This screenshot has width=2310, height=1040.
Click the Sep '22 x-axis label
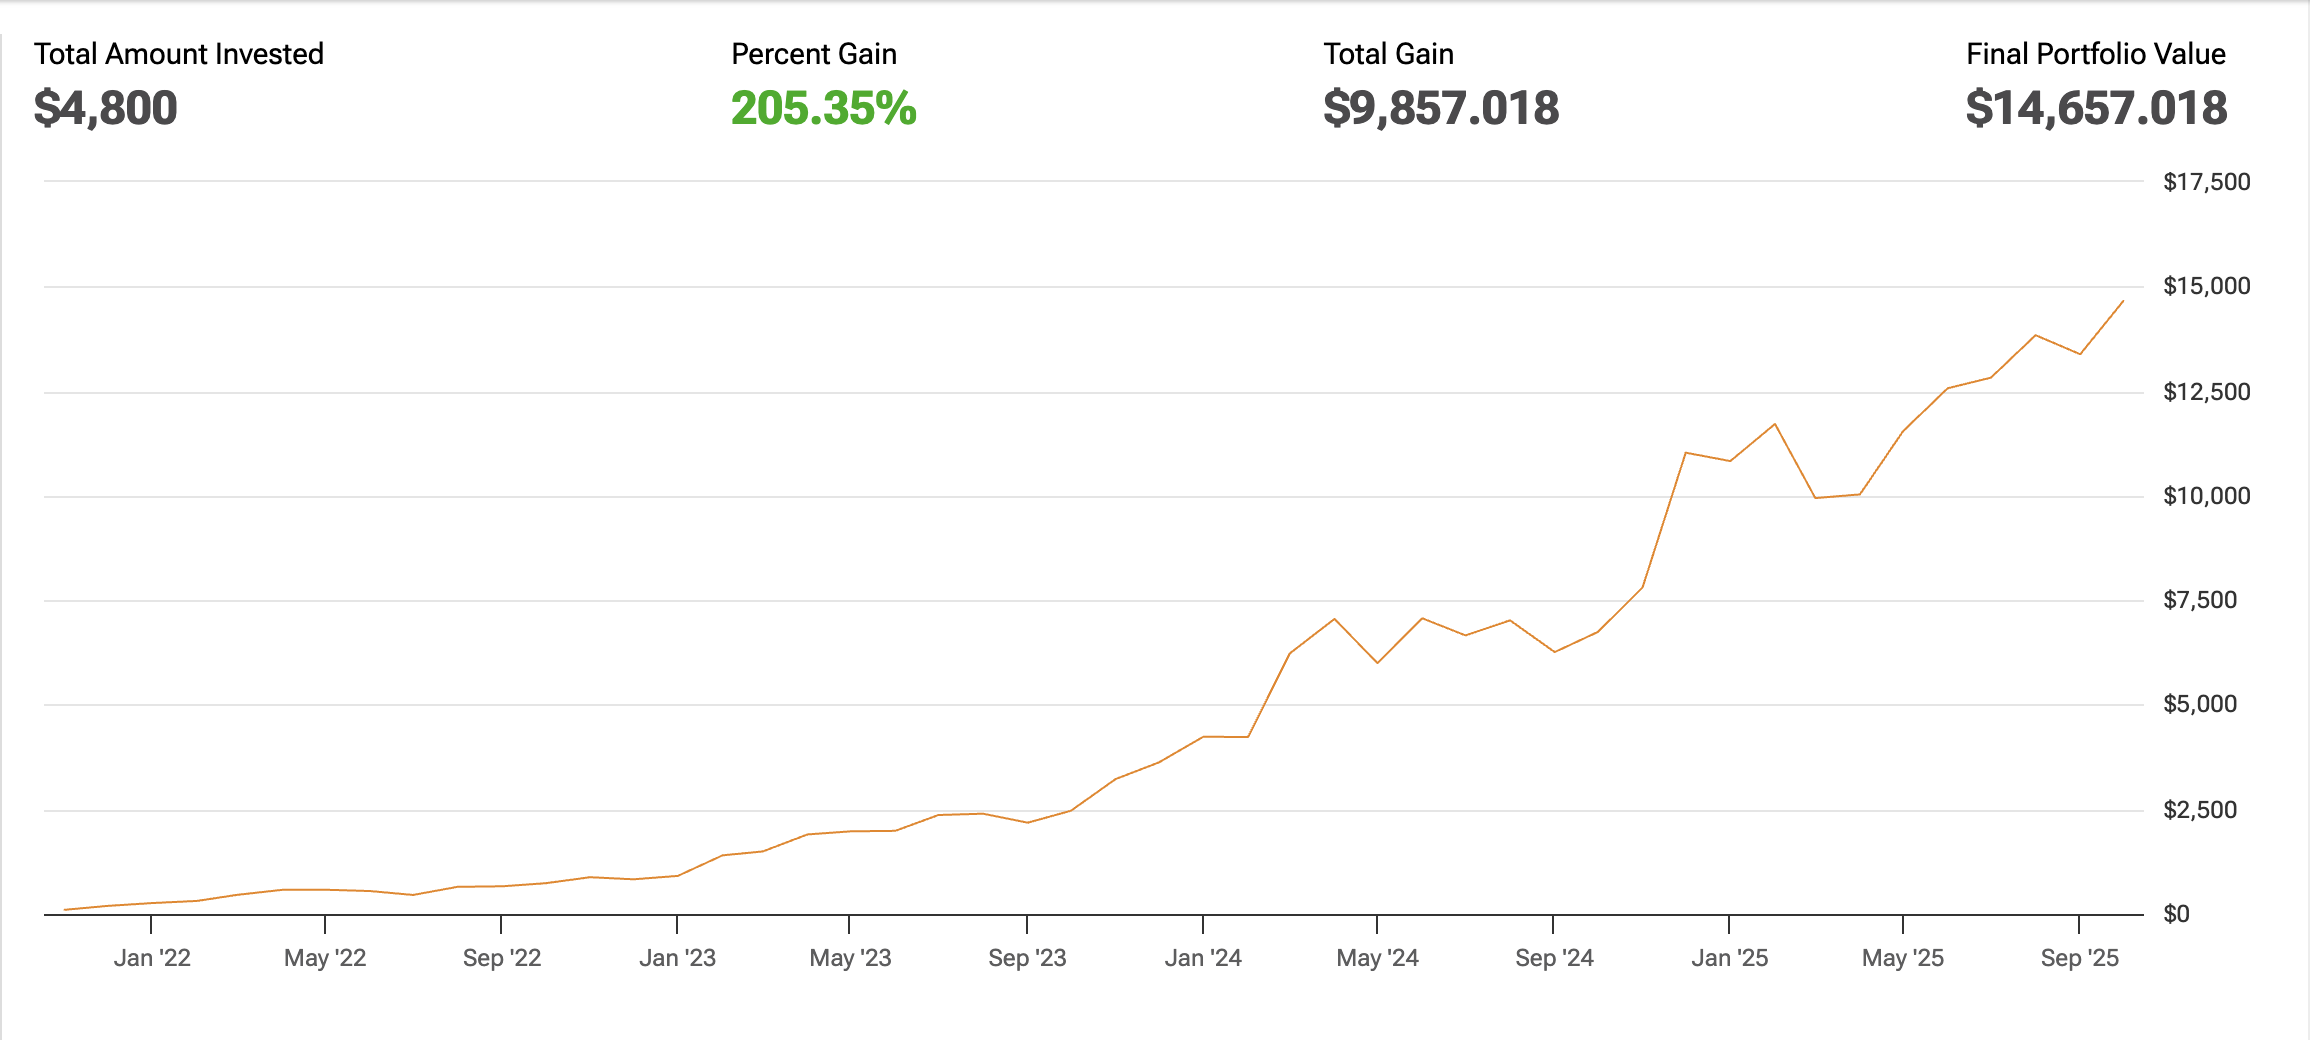[x=502, y=958]
